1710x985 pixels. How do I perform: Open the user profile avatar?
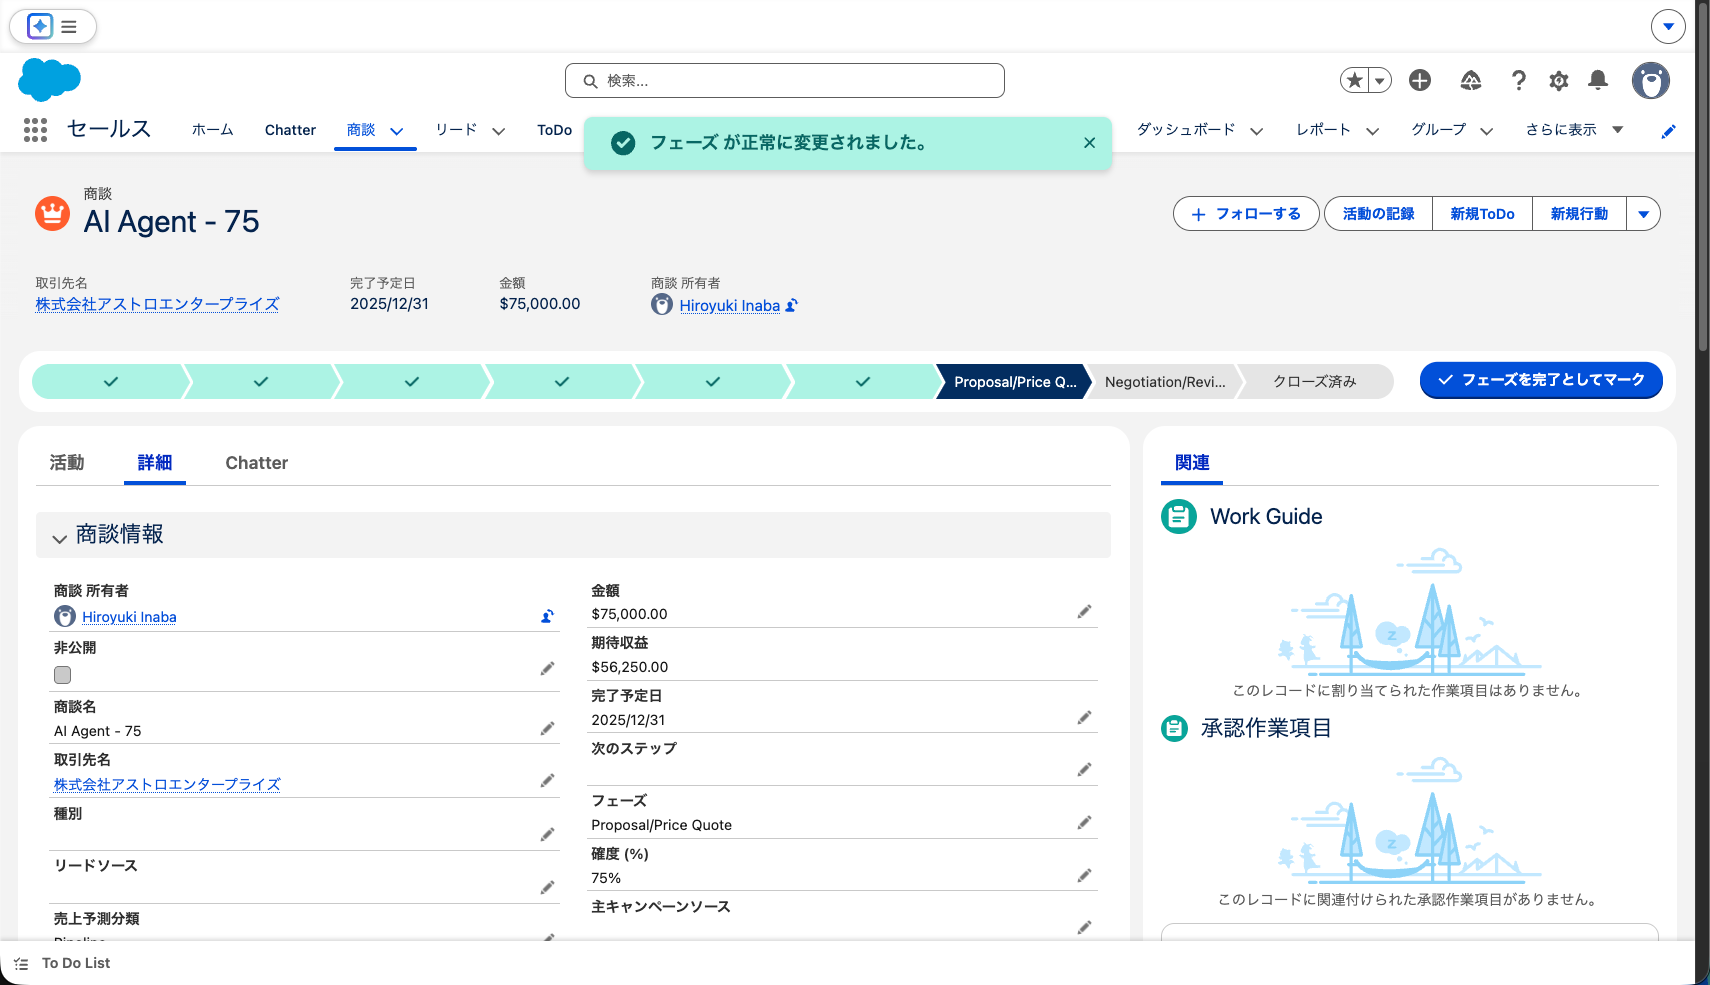click(x=1651, y=80)
